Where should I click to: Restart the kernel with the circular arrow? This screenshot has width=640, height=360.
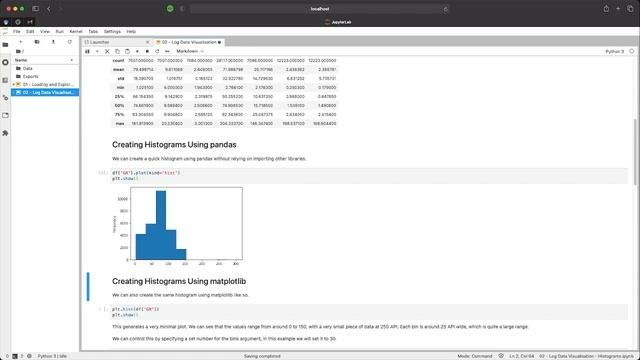(157, 51)
